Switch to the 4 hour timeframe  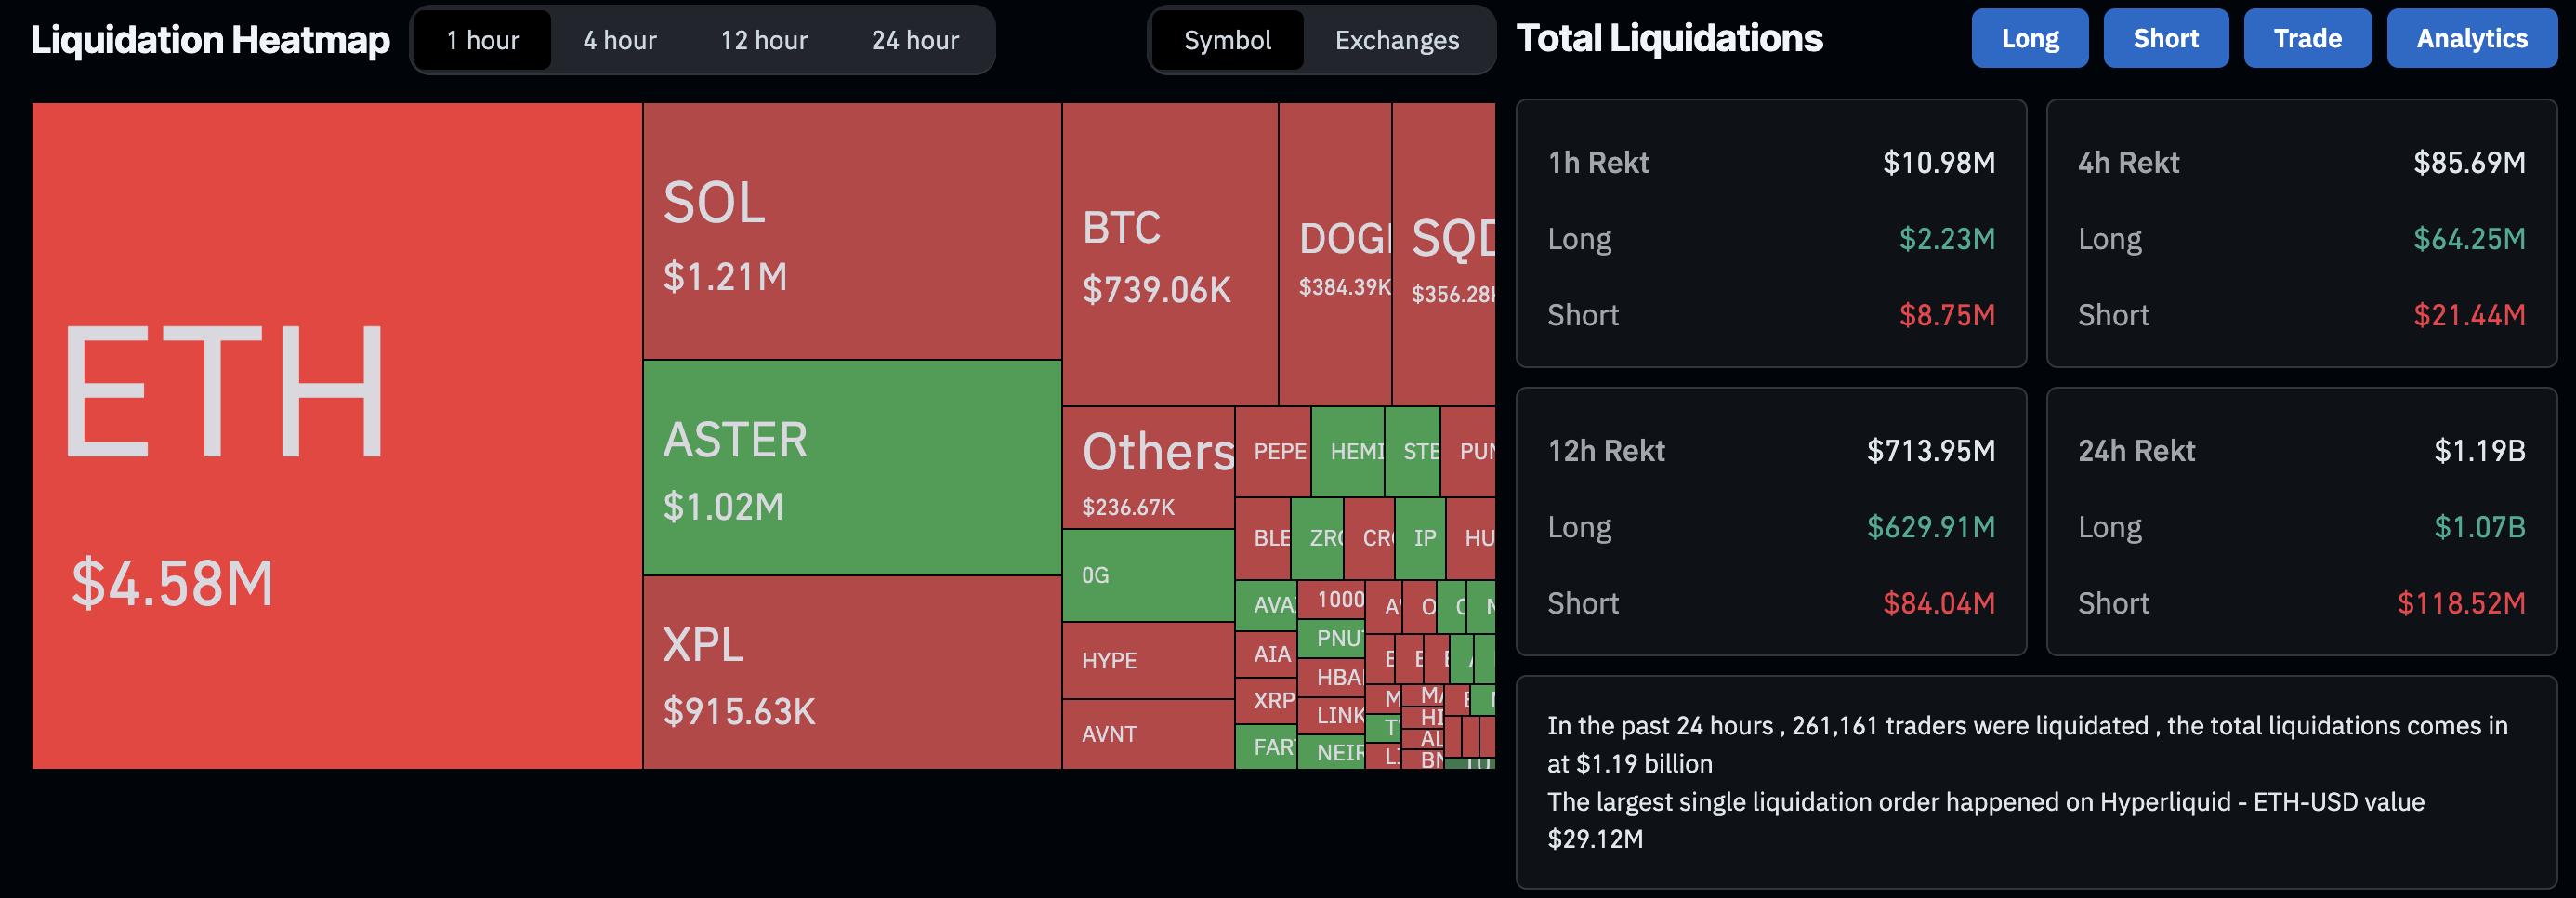[x=619, y=40]
